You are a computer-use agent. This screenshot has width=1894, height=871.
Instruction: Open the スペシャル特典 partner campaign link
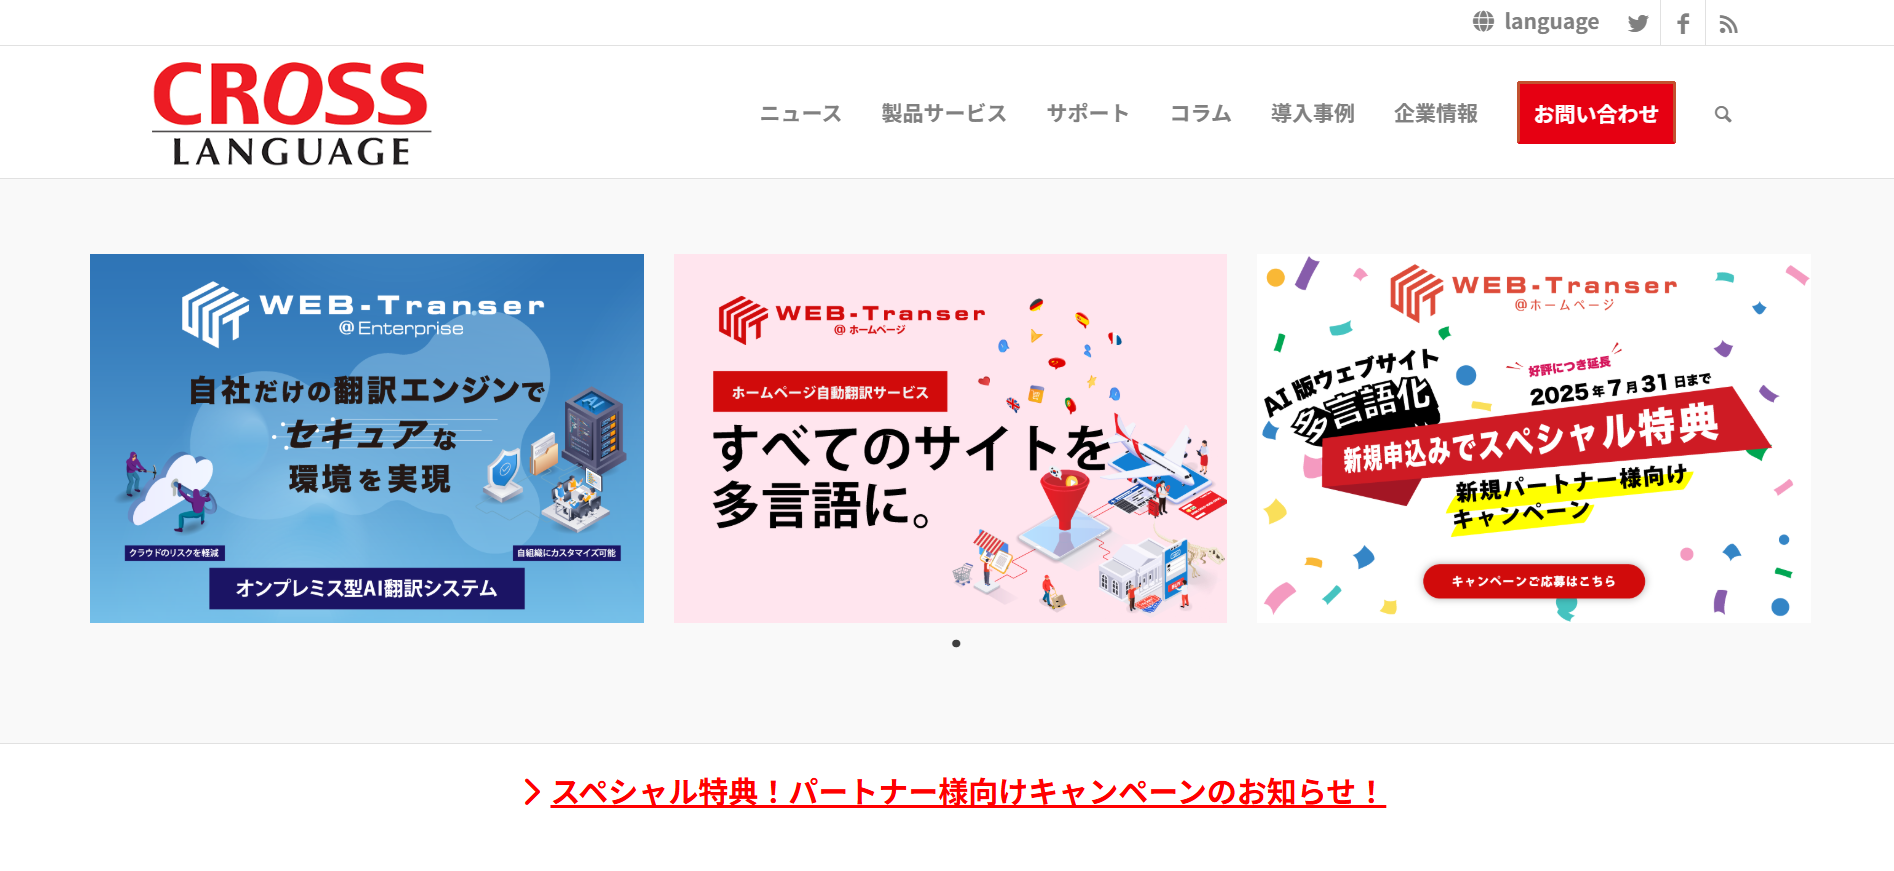click(x=968, y=792)
